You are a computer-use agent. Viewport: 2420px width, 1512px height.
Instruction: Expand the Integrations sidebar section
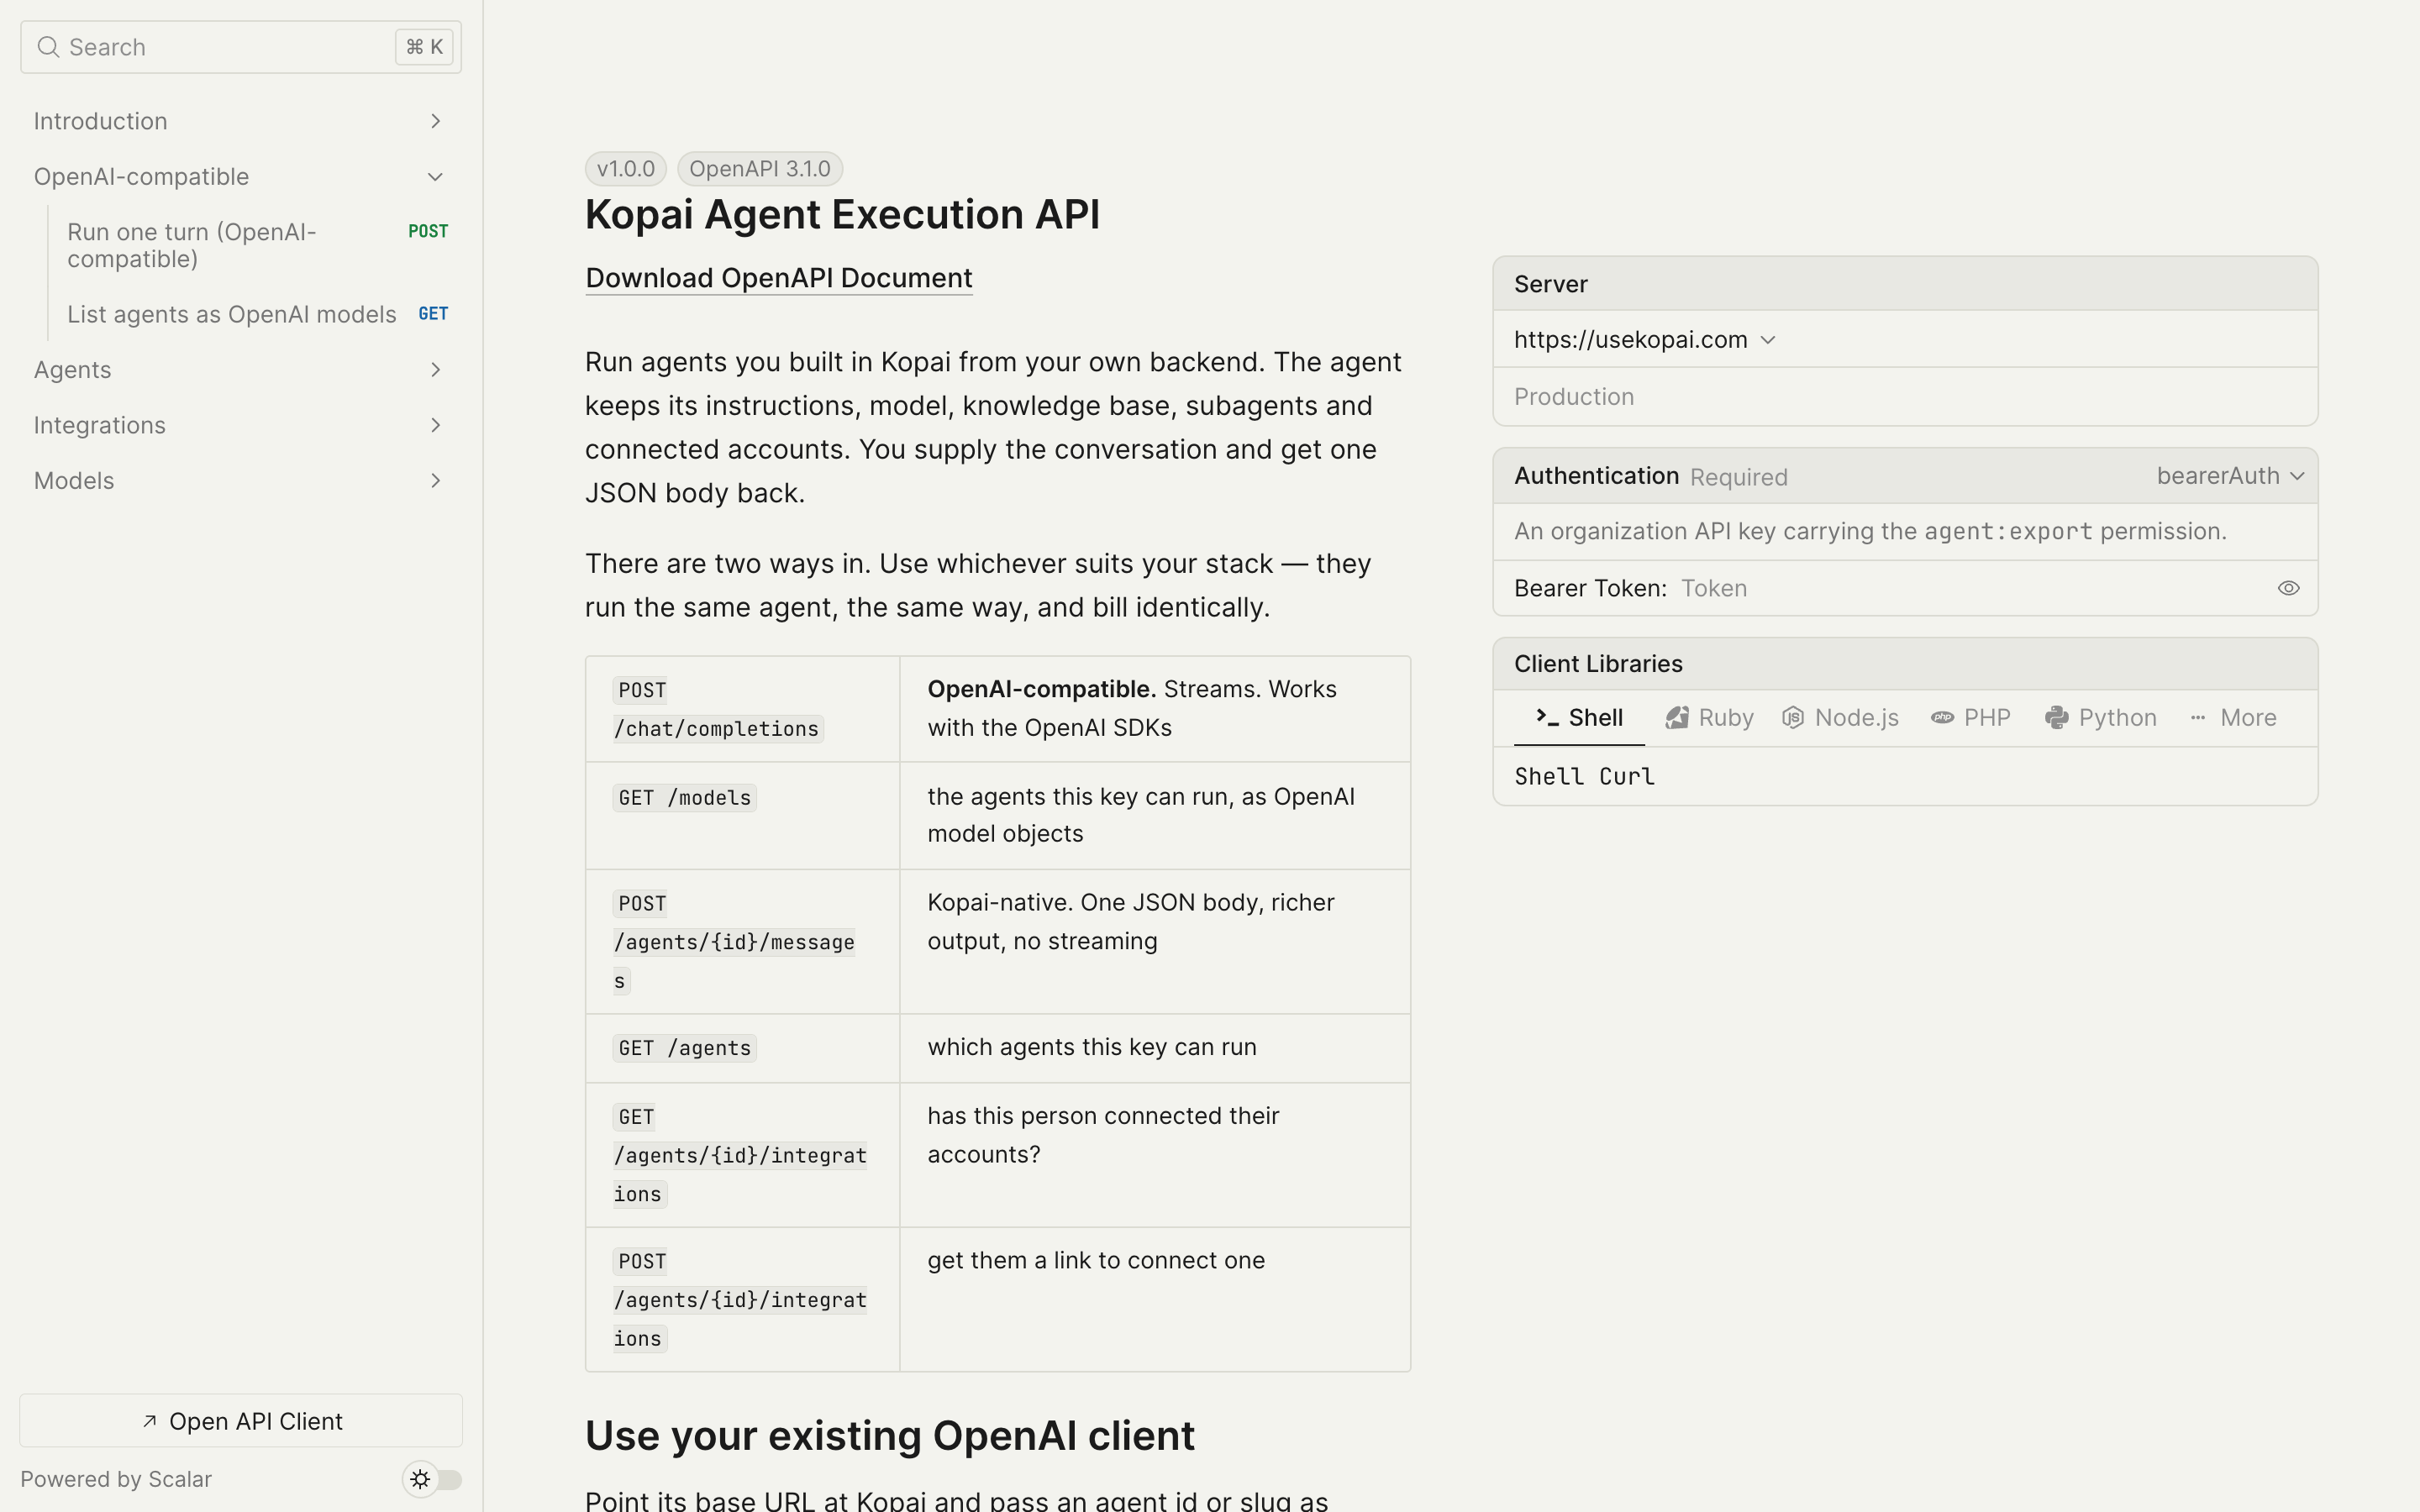click(435, 425)
